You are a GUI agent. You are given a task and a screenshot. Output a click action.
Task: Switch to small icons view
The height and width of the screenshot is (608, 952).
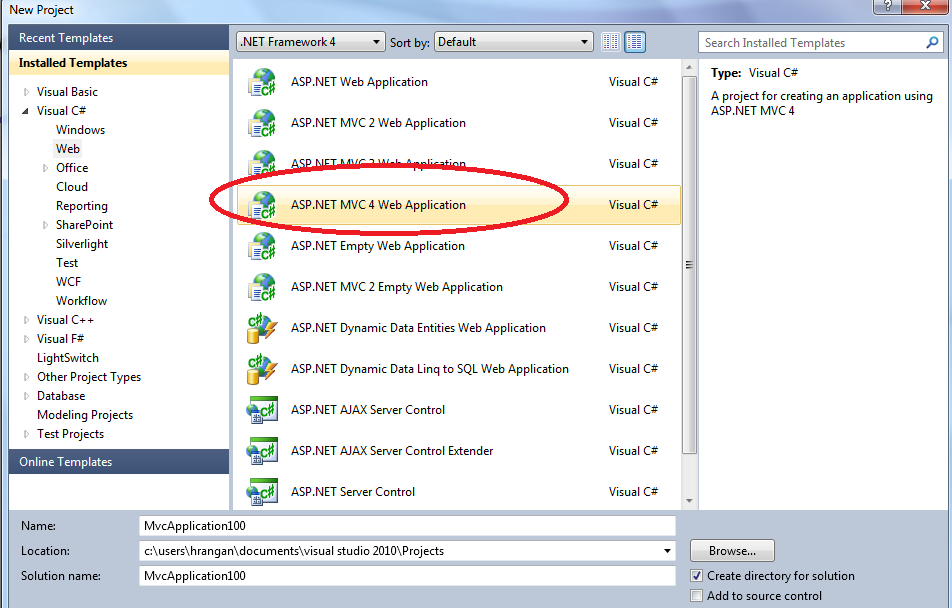[611, 42]
